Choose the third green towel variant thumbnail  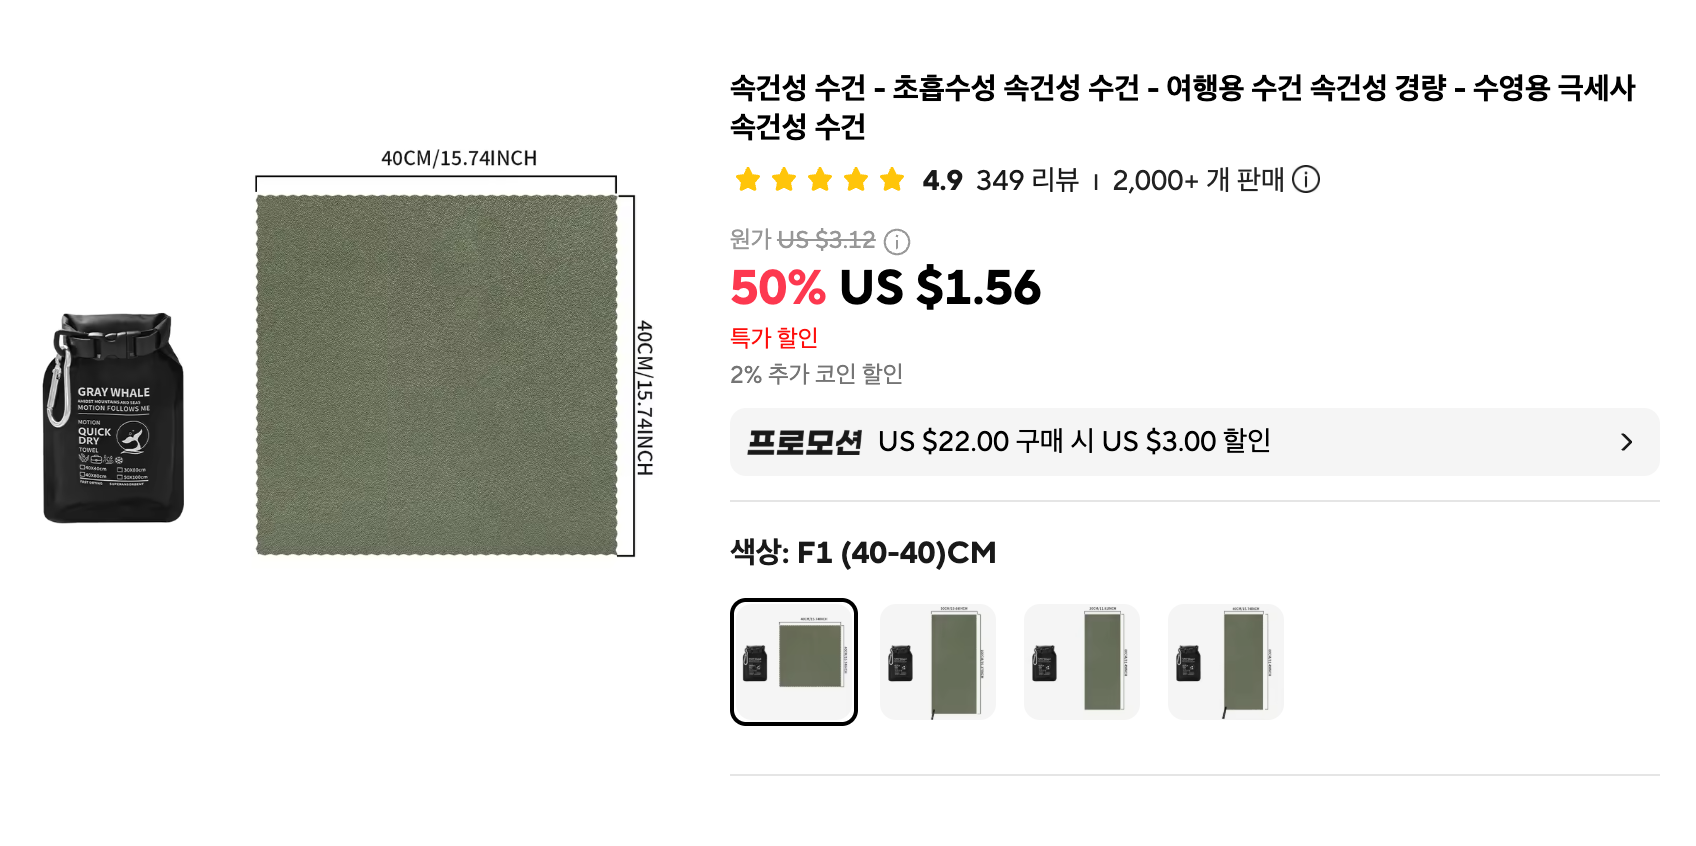point(1082,662)
